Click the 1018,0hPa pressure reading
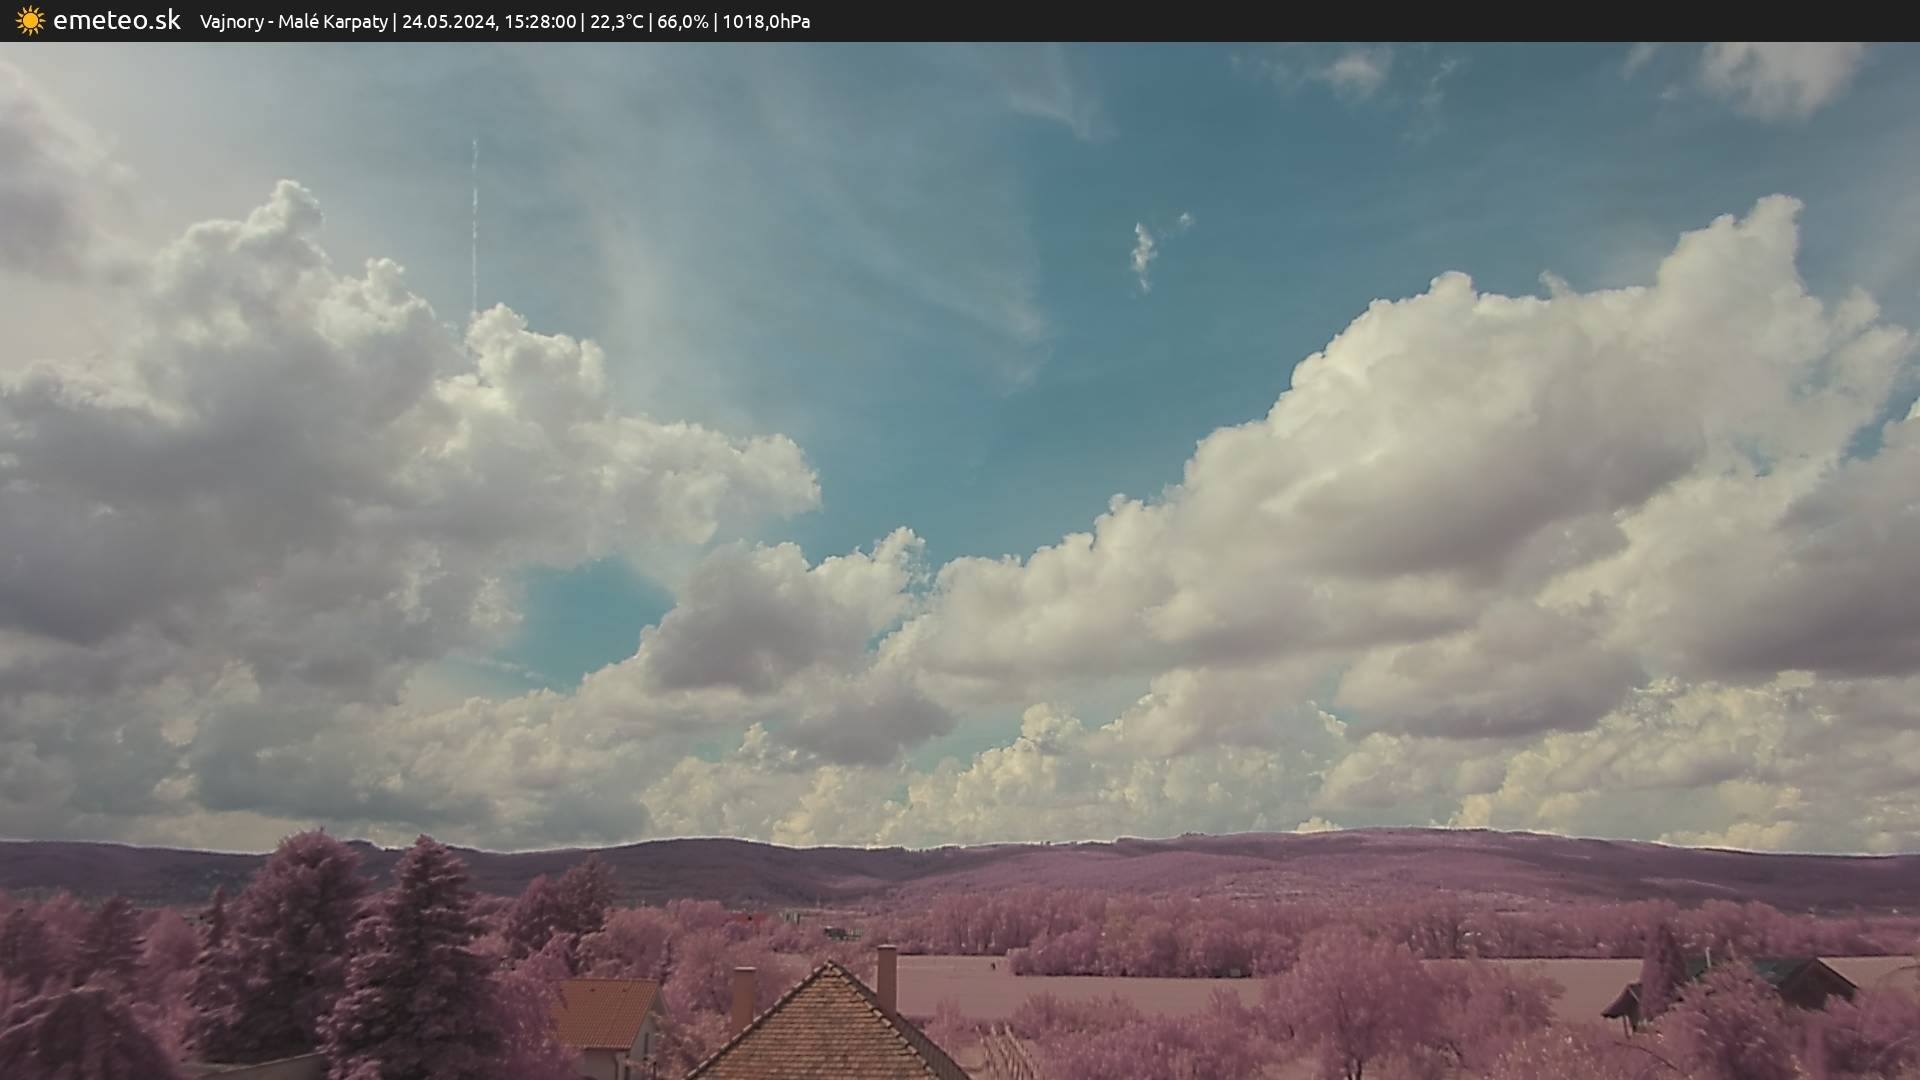 [x=766, y=22]
